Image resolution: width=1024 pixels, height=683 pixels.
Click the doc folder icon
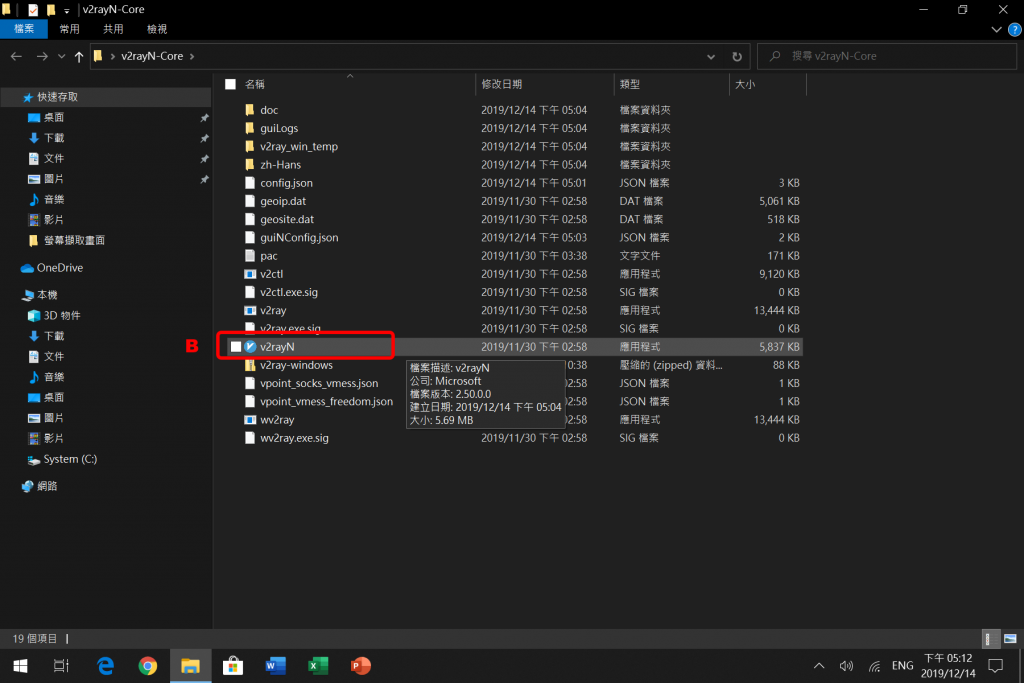(250, 110)
